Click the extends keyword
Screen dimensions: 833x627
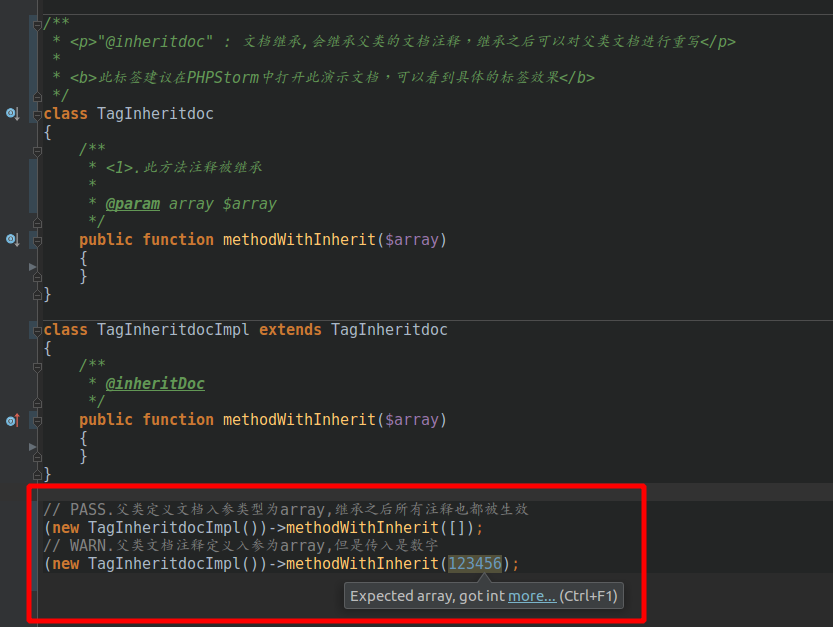(290, 329)
